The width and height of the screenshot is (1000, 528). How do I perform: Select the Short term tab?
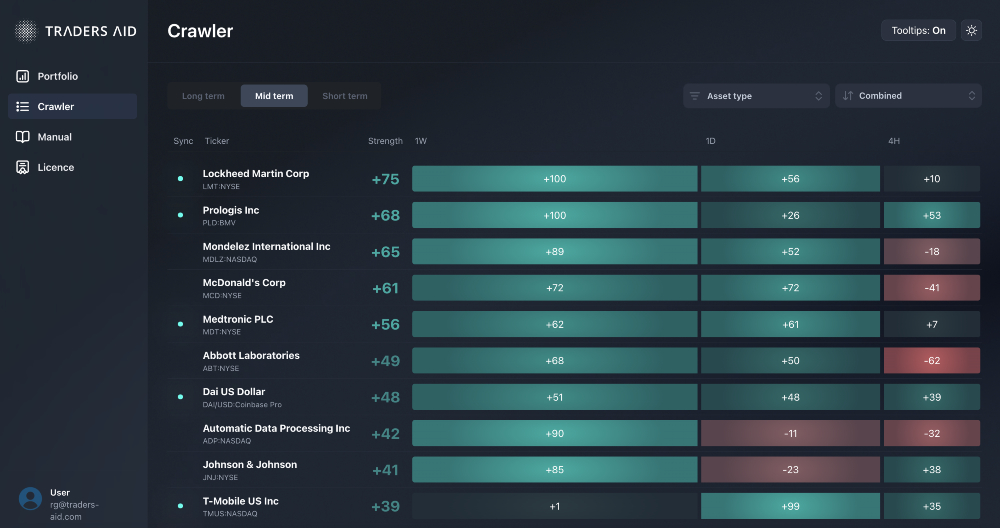[344, 96]
